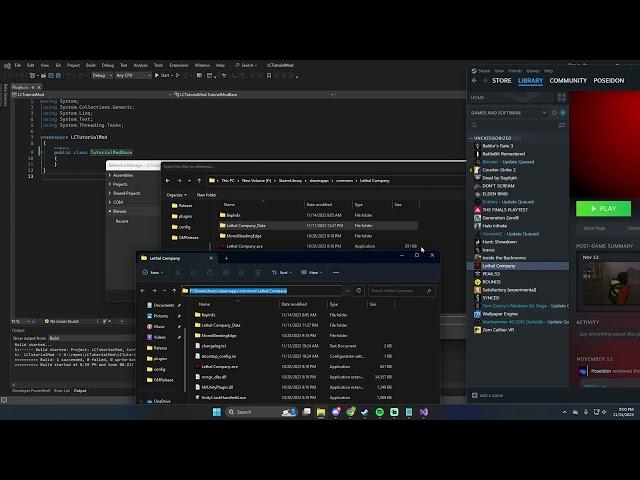Click the Steam library filter settings icon
The width and height of the screenshot is (640, 480).
pyautogui.click(x=562, y=125)
